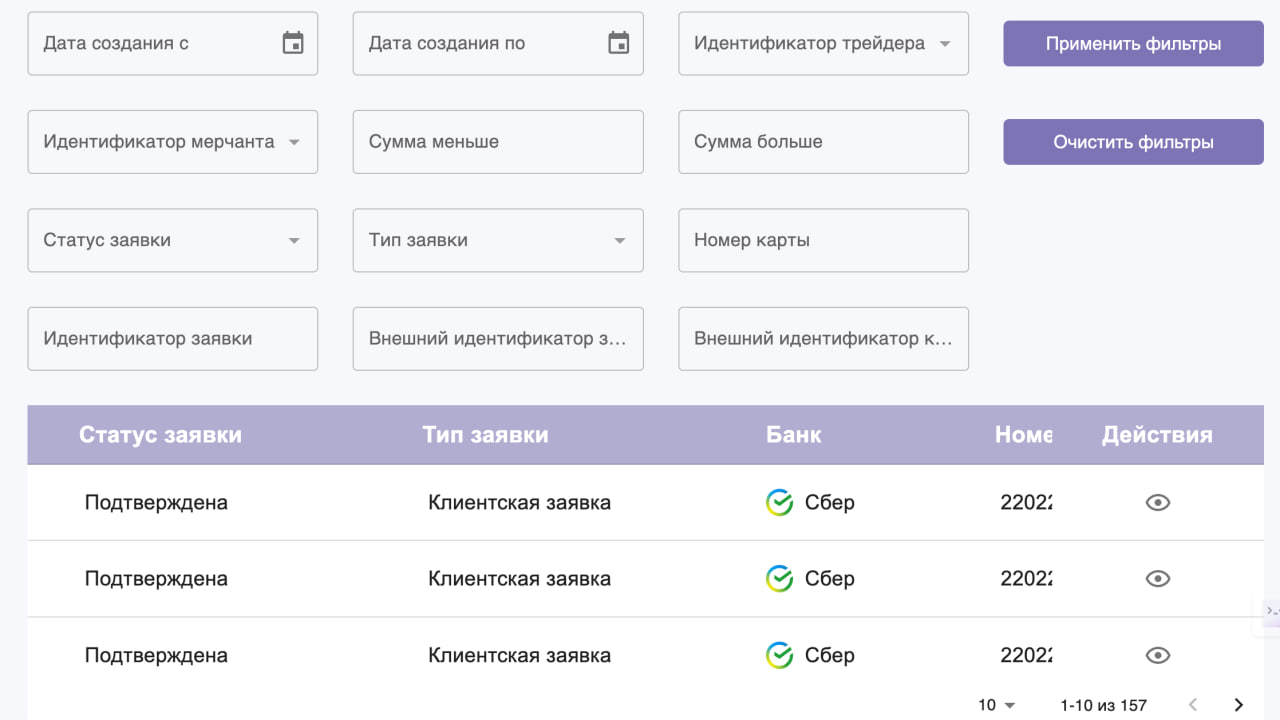
Task: Sort by 'Статус заявки' column header
Action: click(x=160, y=435)
